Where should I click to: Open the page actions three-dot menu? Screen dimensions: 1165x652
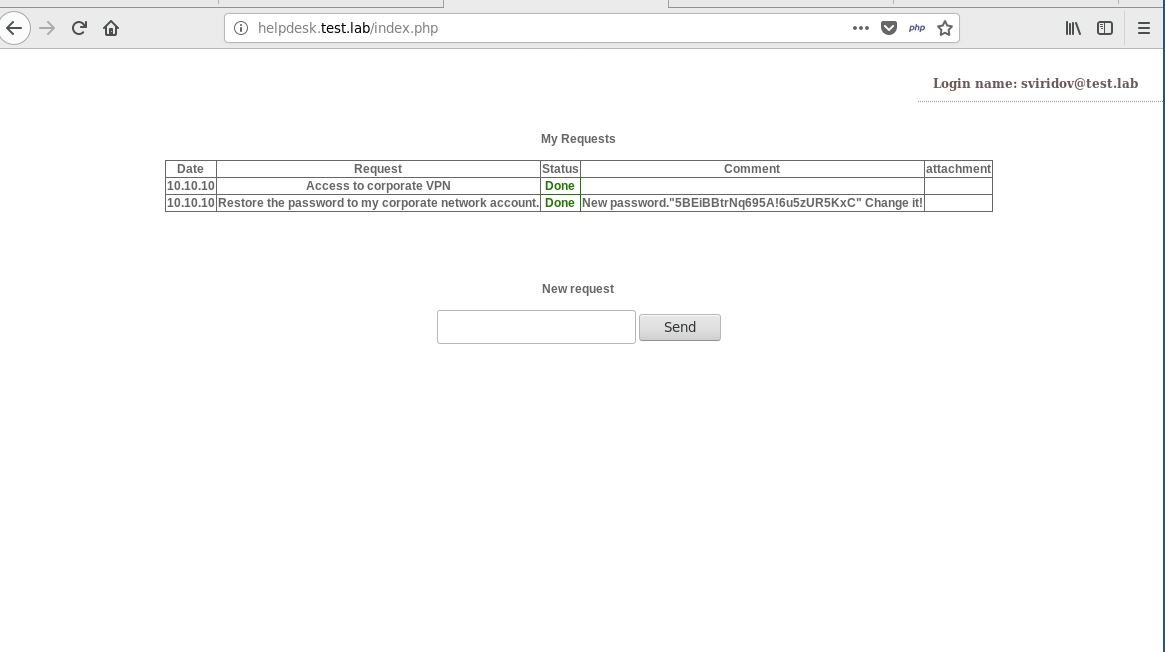860,28
